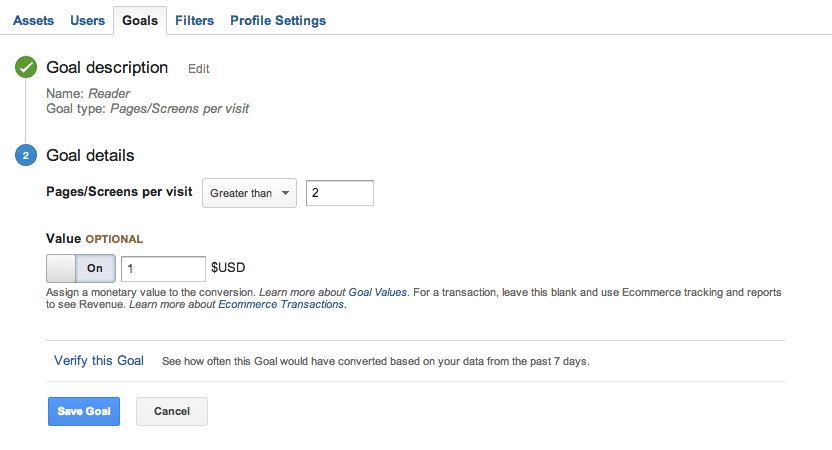This screenshot has height=450, width=832.
Task: Click the green checkmark step icon
Action: (26, 68)
